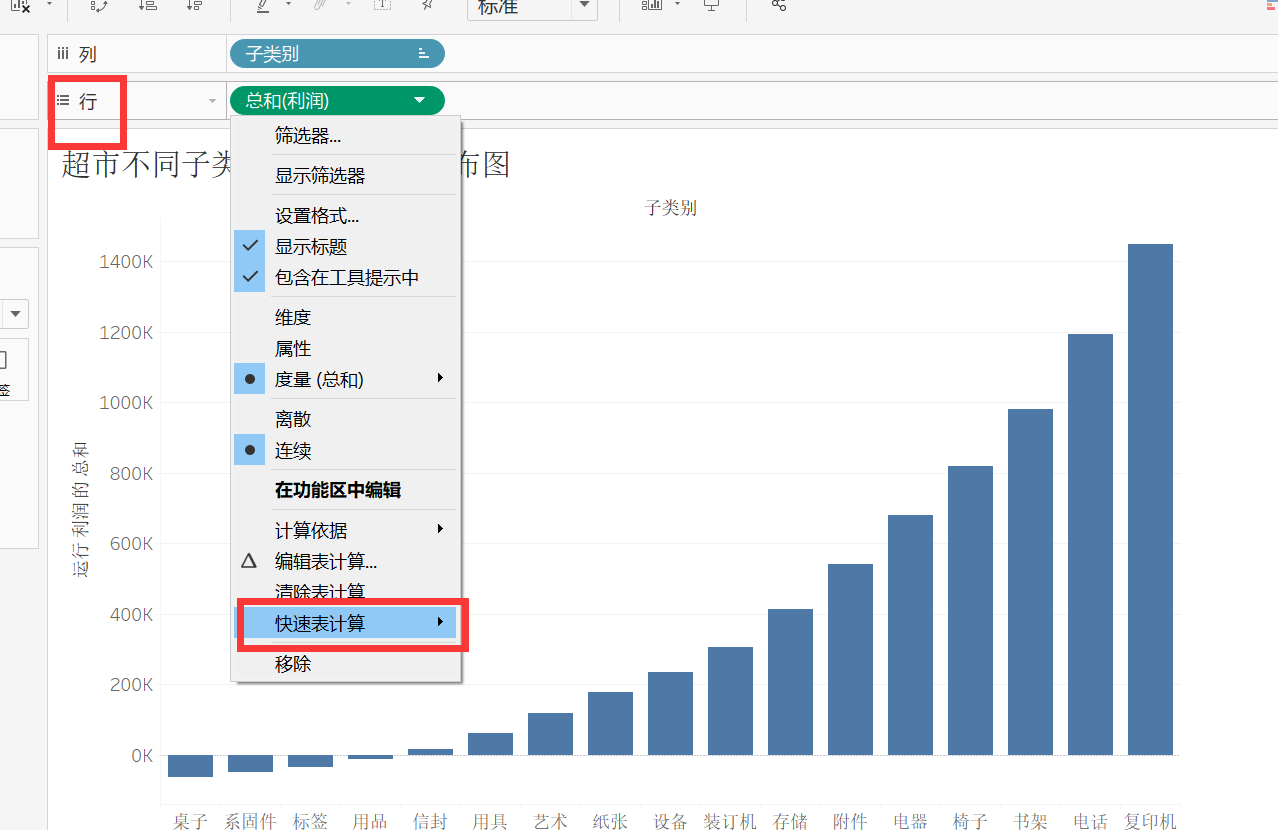This screenshot has width=1278, height=830.
Task: Click the 复印机 bar in the chart
Action: 1150,499
